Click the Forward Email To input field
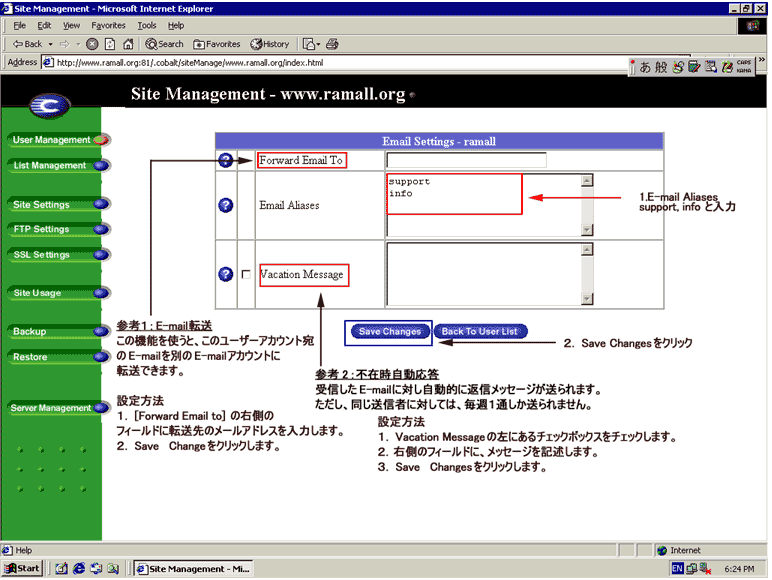This screenshot has width=772, height=580. [466, 160]
